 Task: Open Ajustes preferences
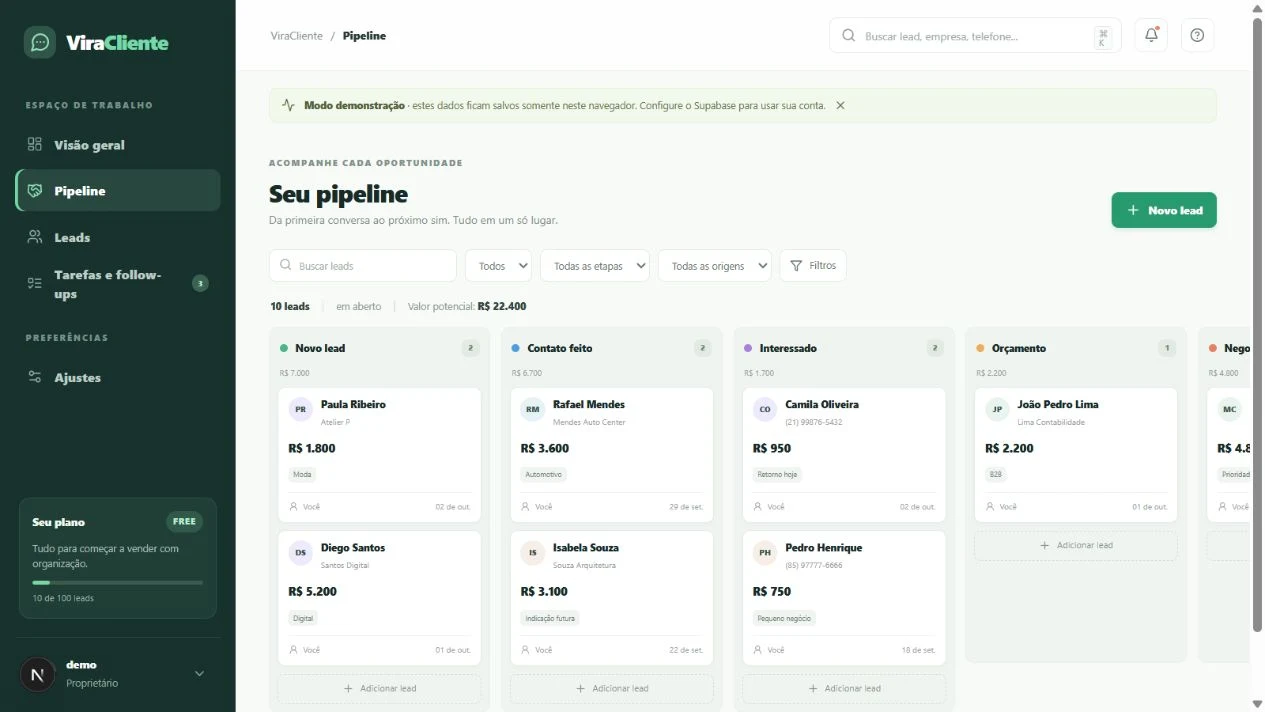point(118,377)
